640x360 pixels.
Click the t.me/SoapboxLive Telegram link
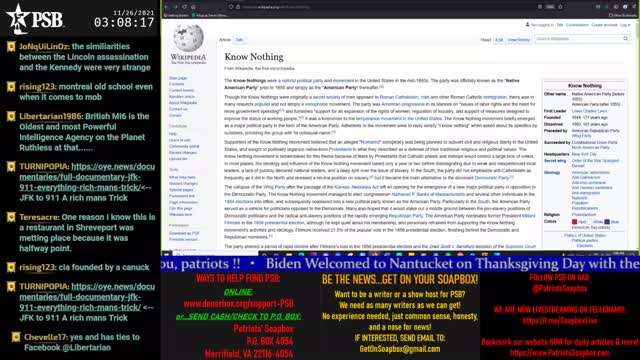click(560, 320)
